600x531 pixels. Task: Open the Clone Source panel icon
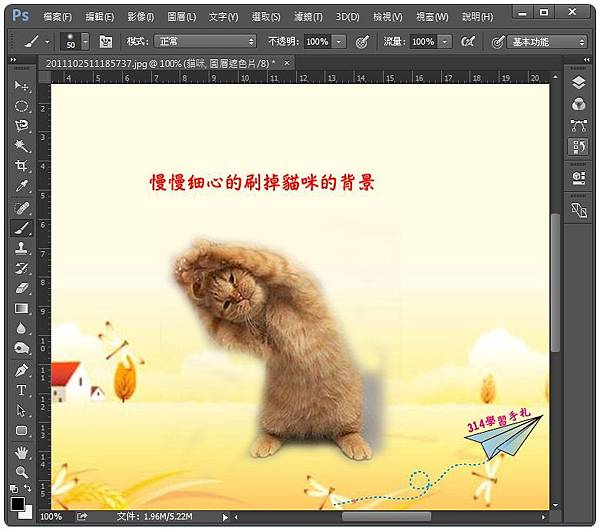[579, 210]
